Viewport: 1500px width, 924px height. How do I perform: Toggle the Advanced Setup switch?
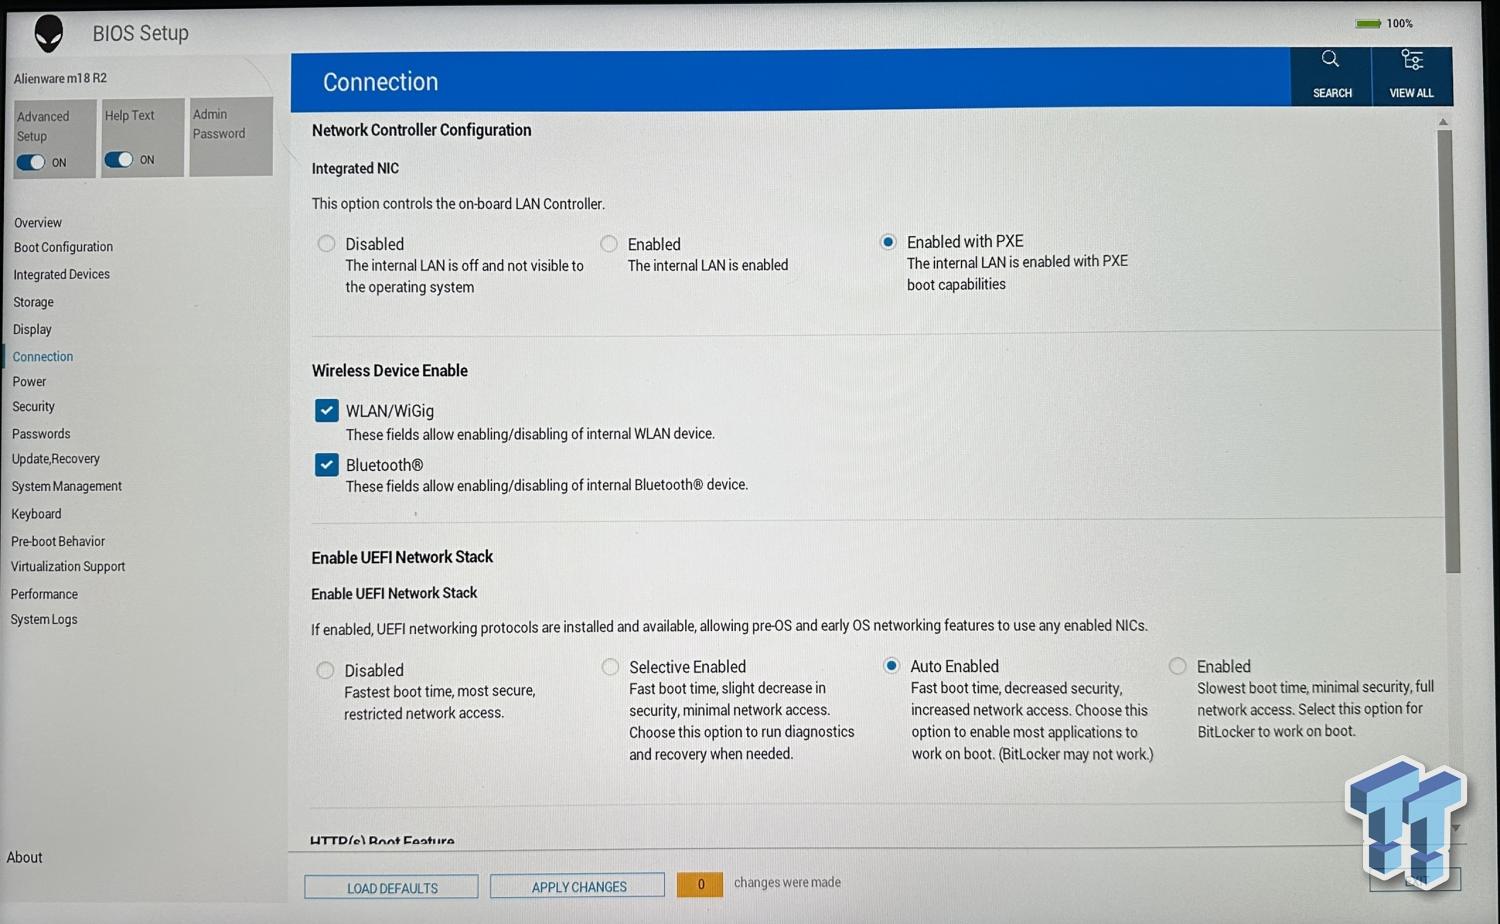pyautogui.click(x=31, y=162)
